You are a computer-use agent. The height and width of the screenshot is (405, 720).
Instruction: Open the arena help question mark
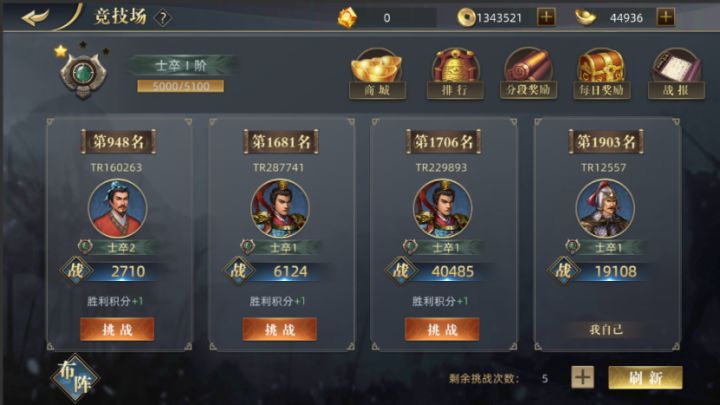point(163,18)
